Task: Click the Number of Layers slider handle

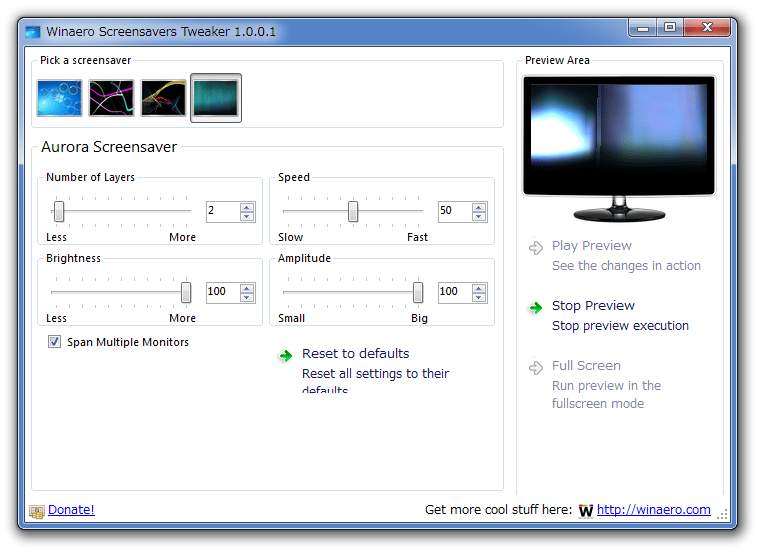Action: click(59, 212)
